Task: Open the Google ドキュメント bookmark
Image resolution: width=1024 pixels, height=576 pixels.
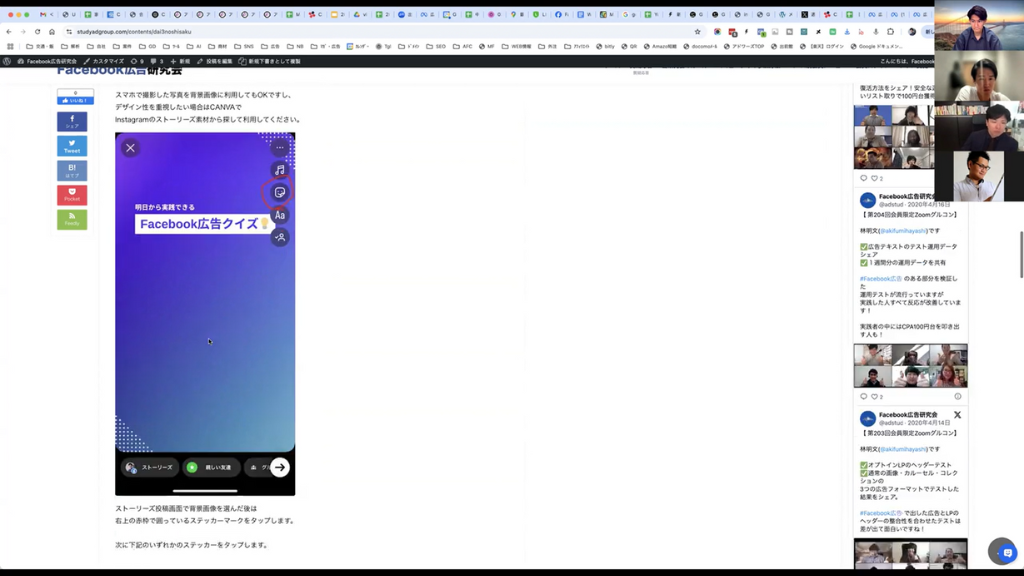Action: (876, 46)
